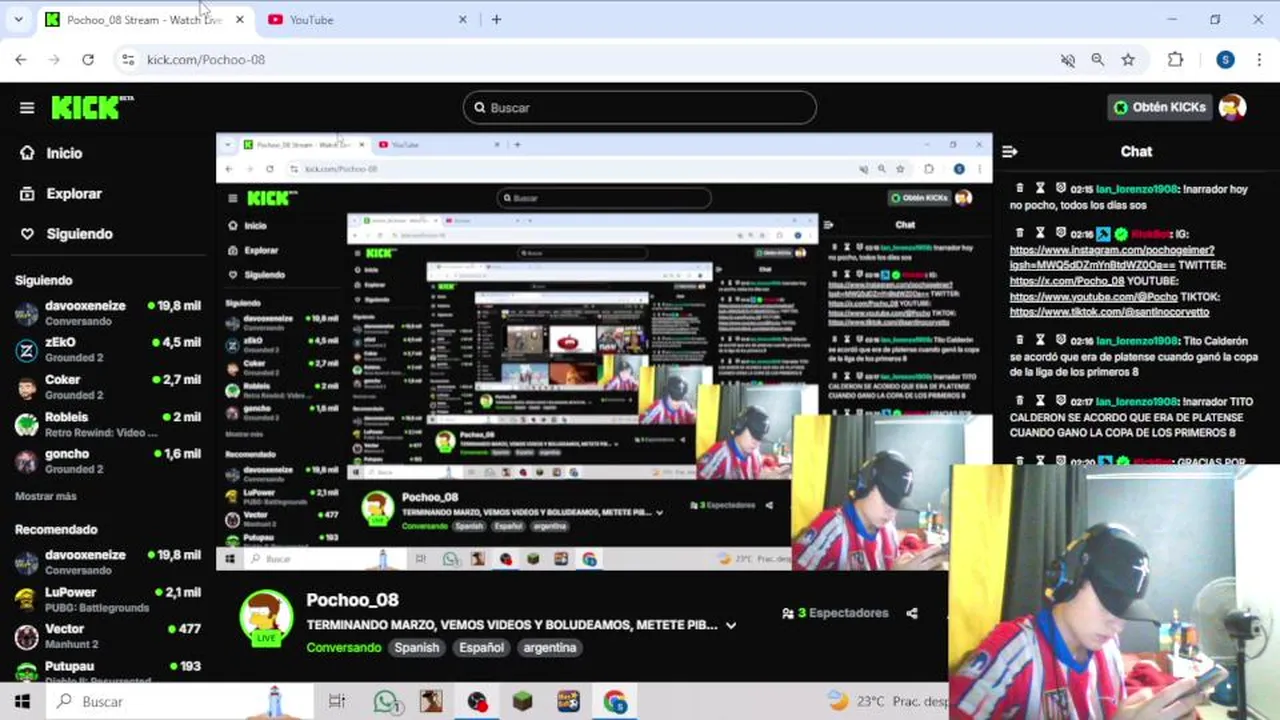Open goncho channel in sidebar
This screenshot has height=720, width=1280.
108,461
